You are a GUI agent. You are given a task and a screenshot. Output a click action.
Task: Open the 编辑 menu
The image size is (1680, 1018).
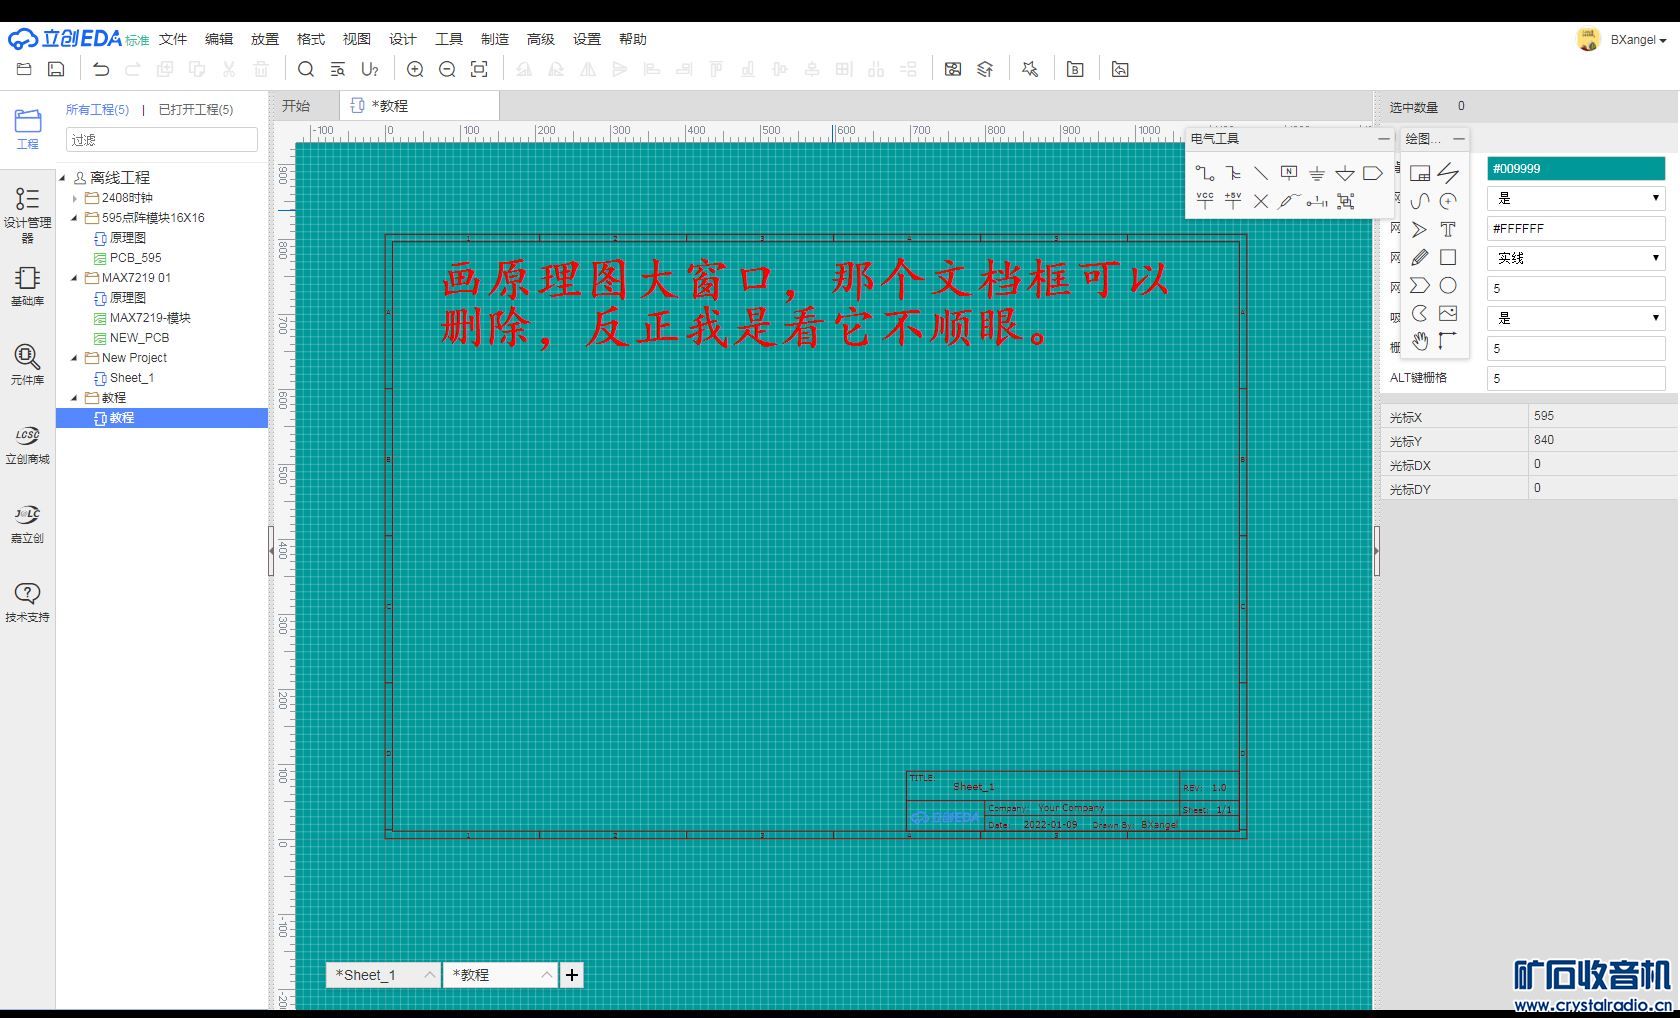[x=219, y=39]
